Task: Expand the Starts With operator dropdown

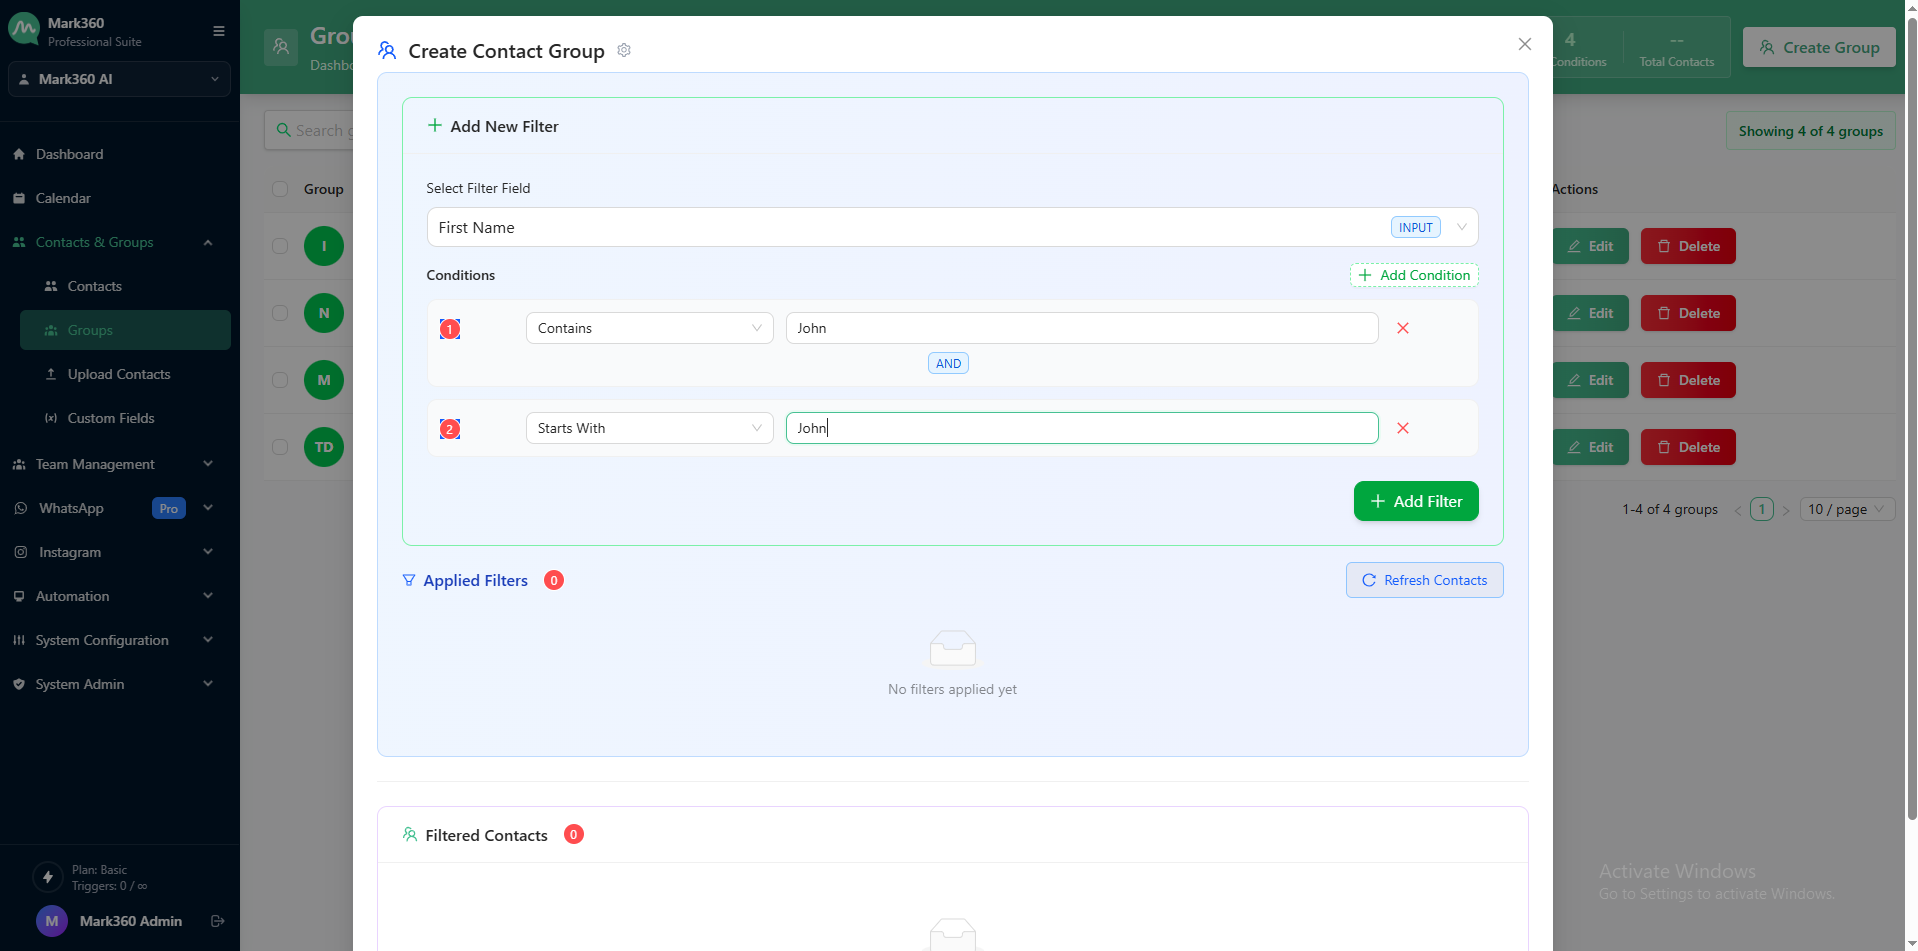Action: click(x=649, y=428)
